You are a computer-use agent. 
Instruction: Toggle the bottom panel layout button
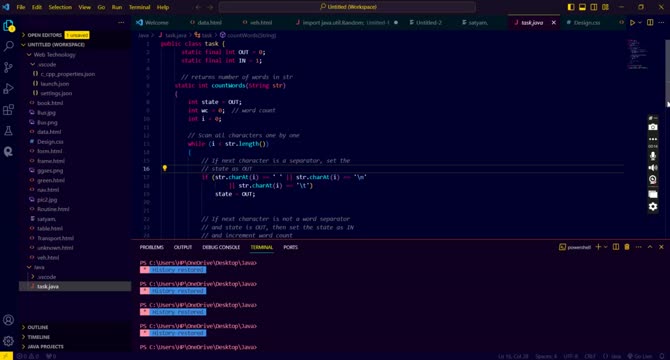[x=582, y=7]
